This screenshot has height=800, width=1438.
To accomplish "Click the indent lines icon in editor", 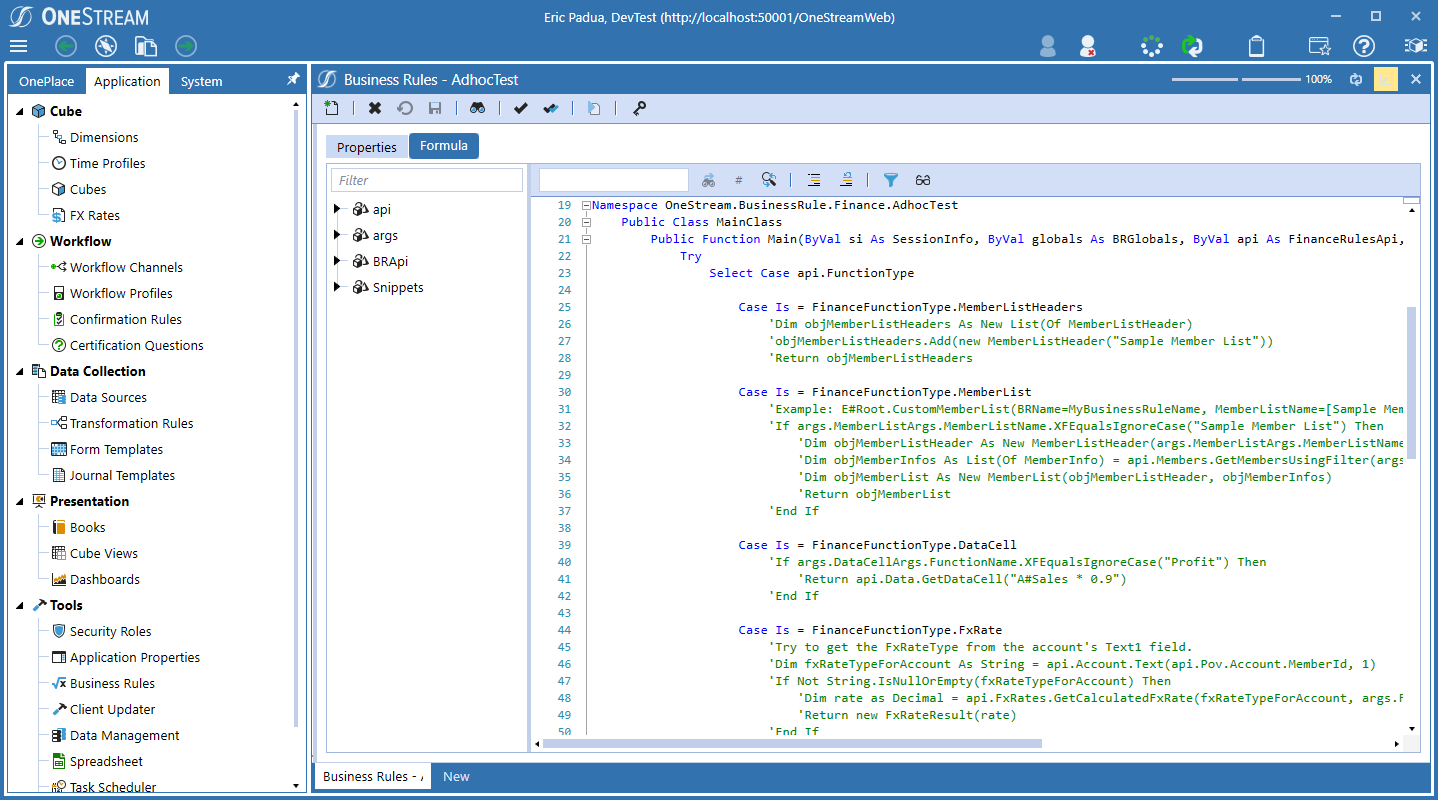I will pos(814,180).
